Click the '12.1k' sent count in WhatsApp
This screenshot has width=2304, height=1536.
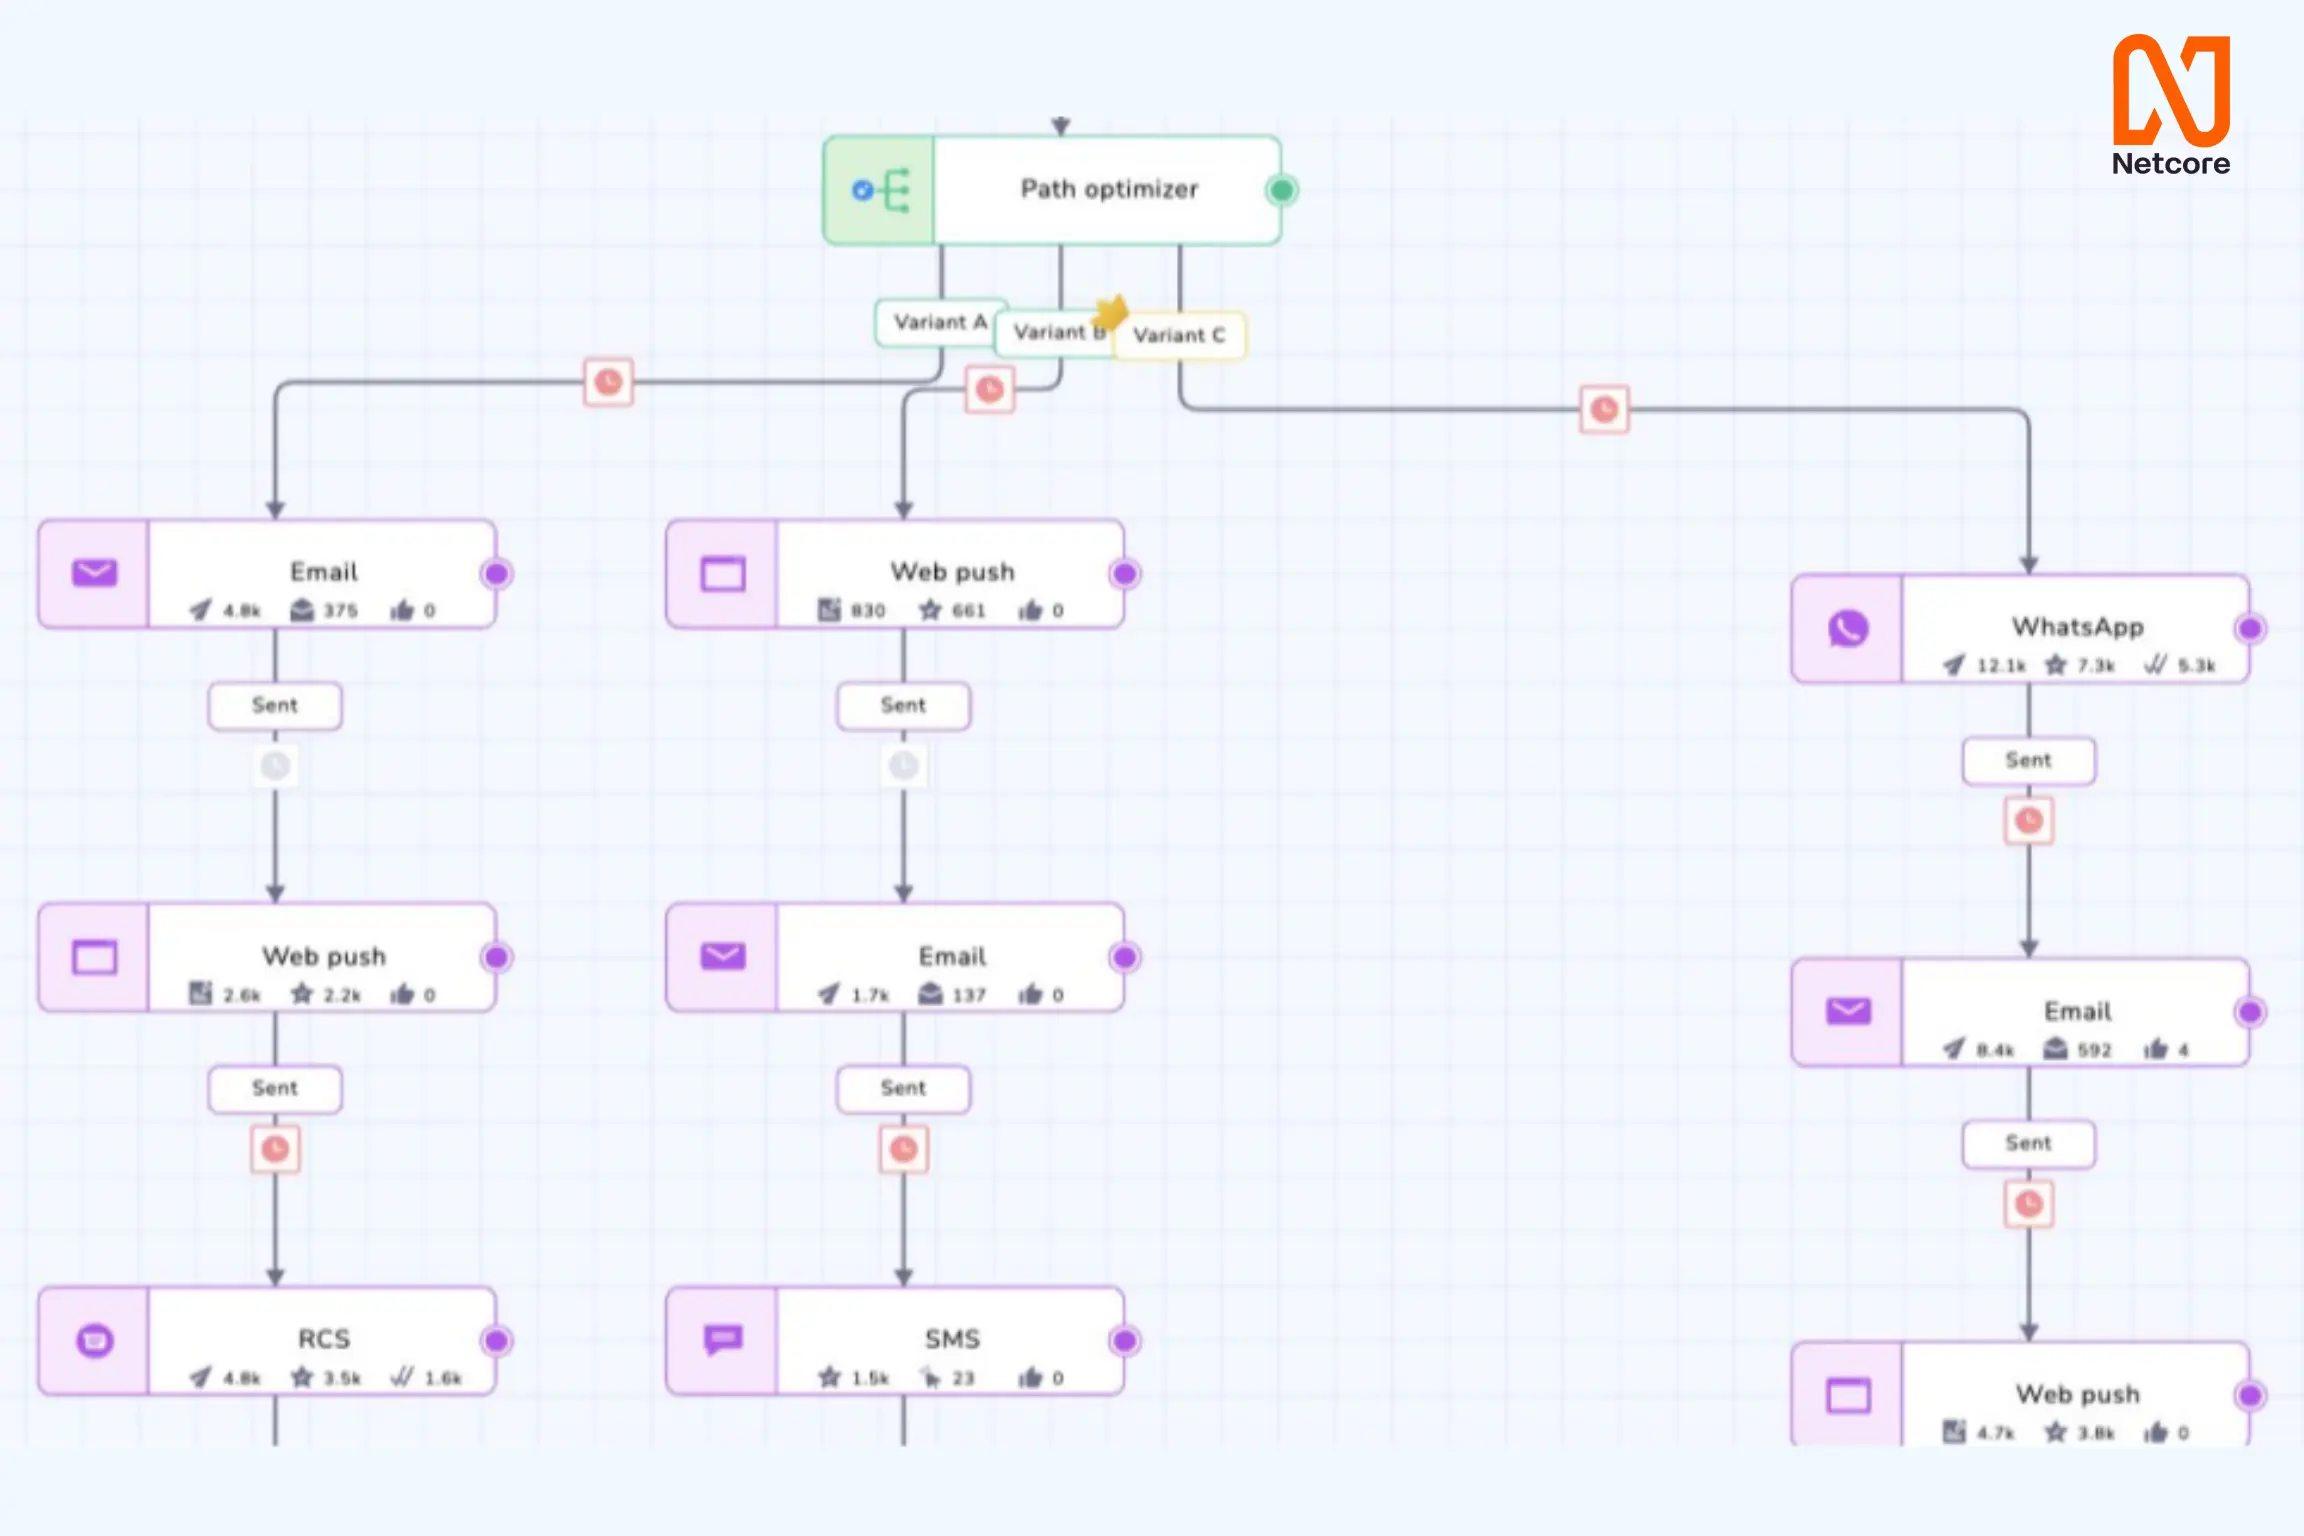[x=2001, y=666]
